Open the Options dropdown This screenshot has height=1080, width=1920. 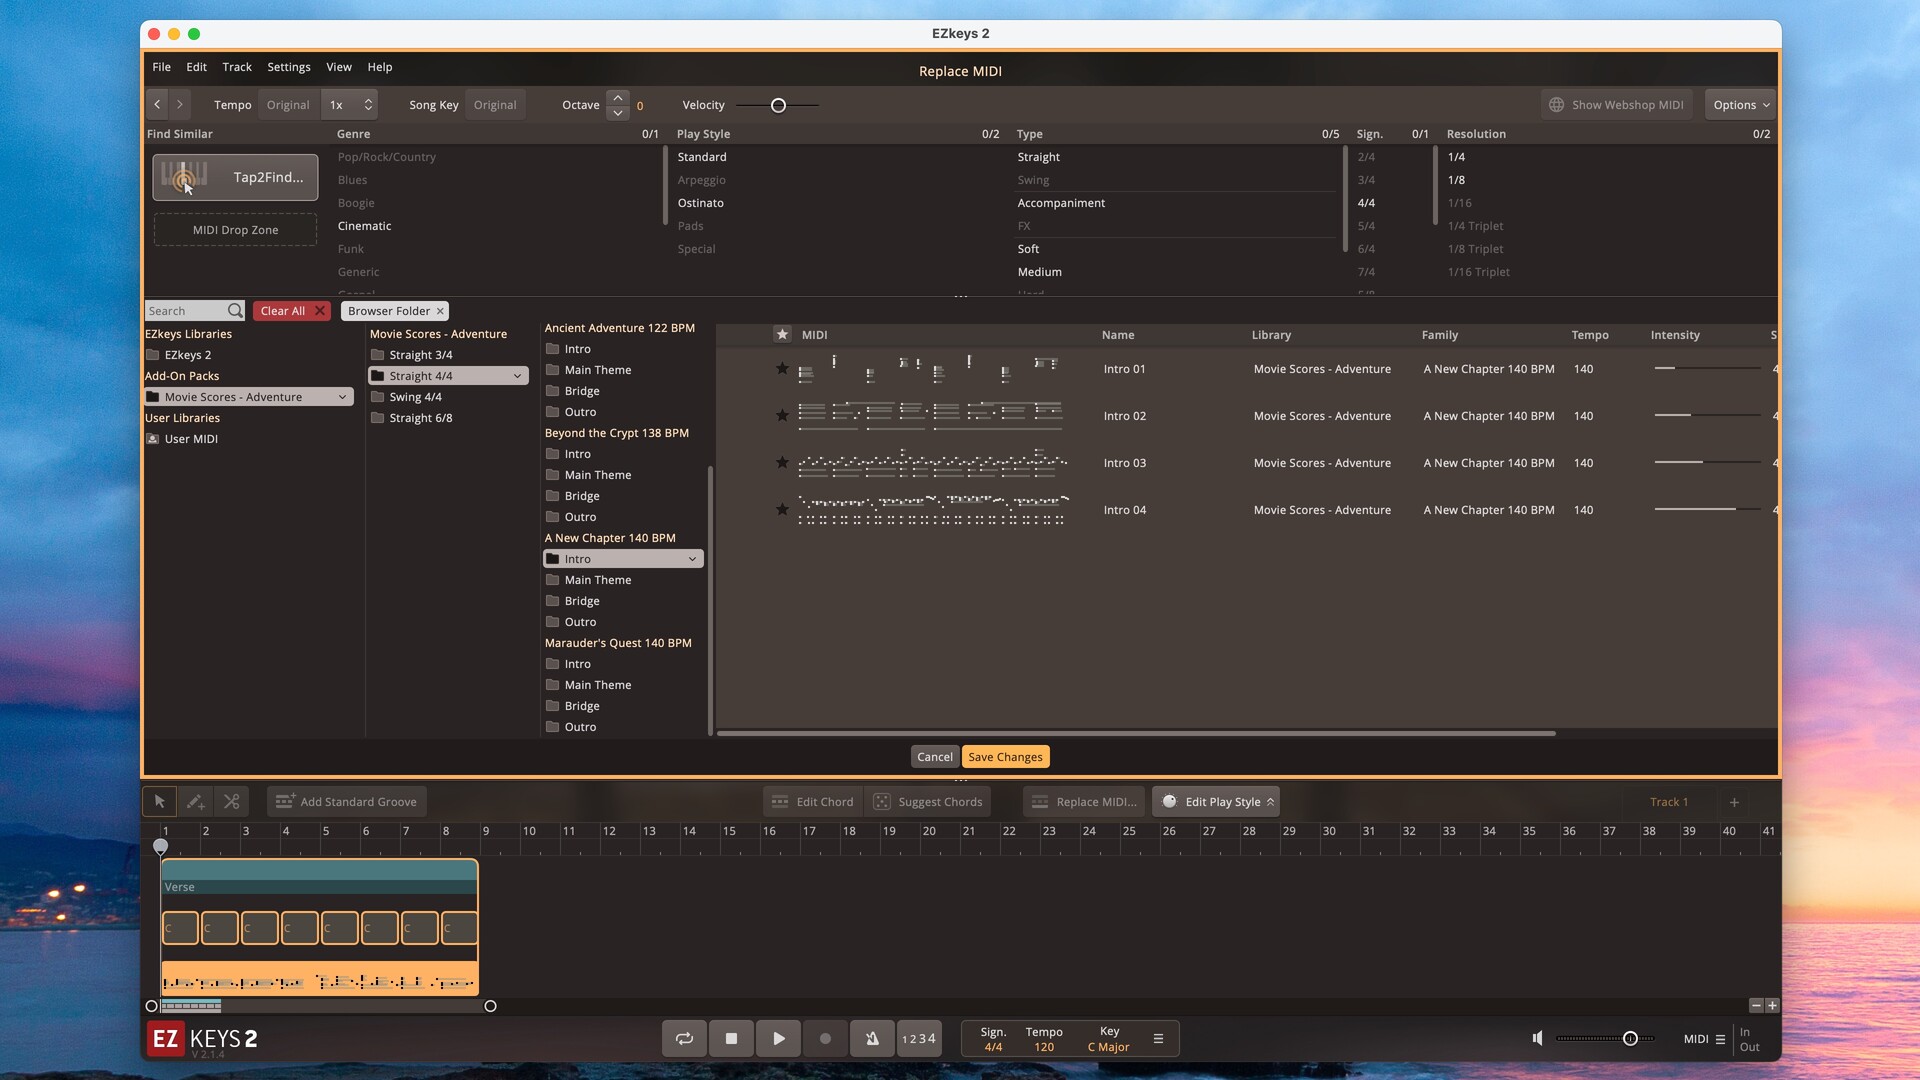(x=1740, y=105)
